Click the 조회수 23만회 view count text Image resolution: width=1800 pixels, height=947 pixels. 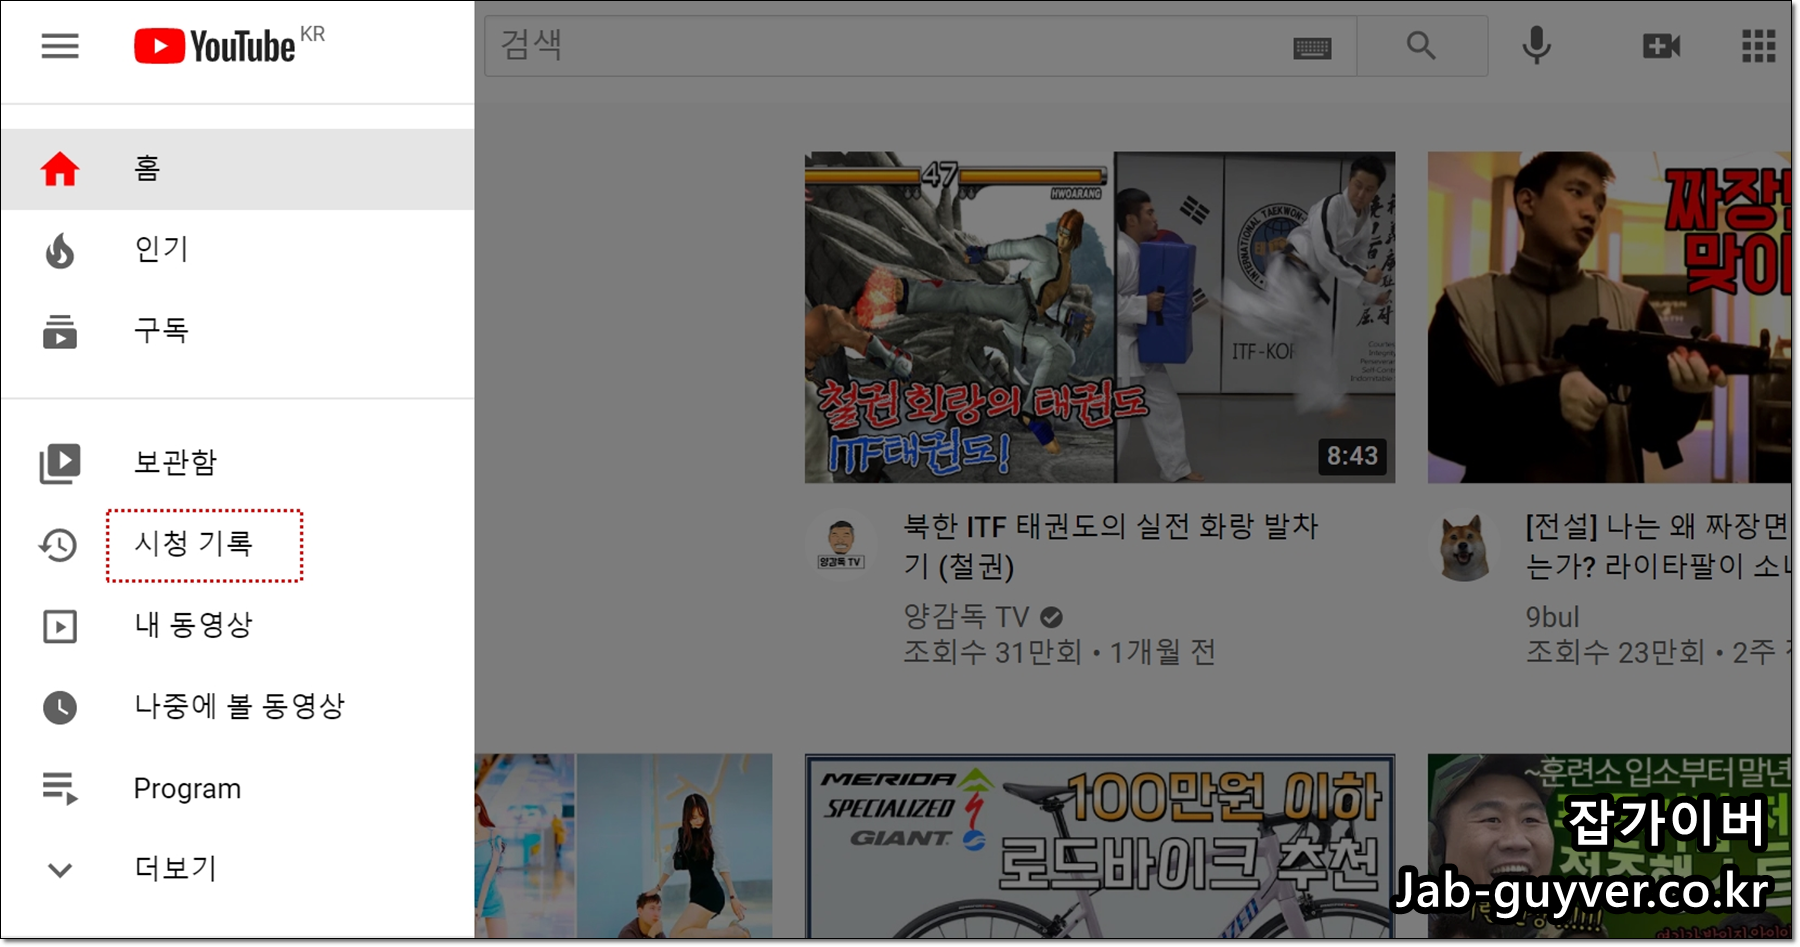pos(1614,653)
